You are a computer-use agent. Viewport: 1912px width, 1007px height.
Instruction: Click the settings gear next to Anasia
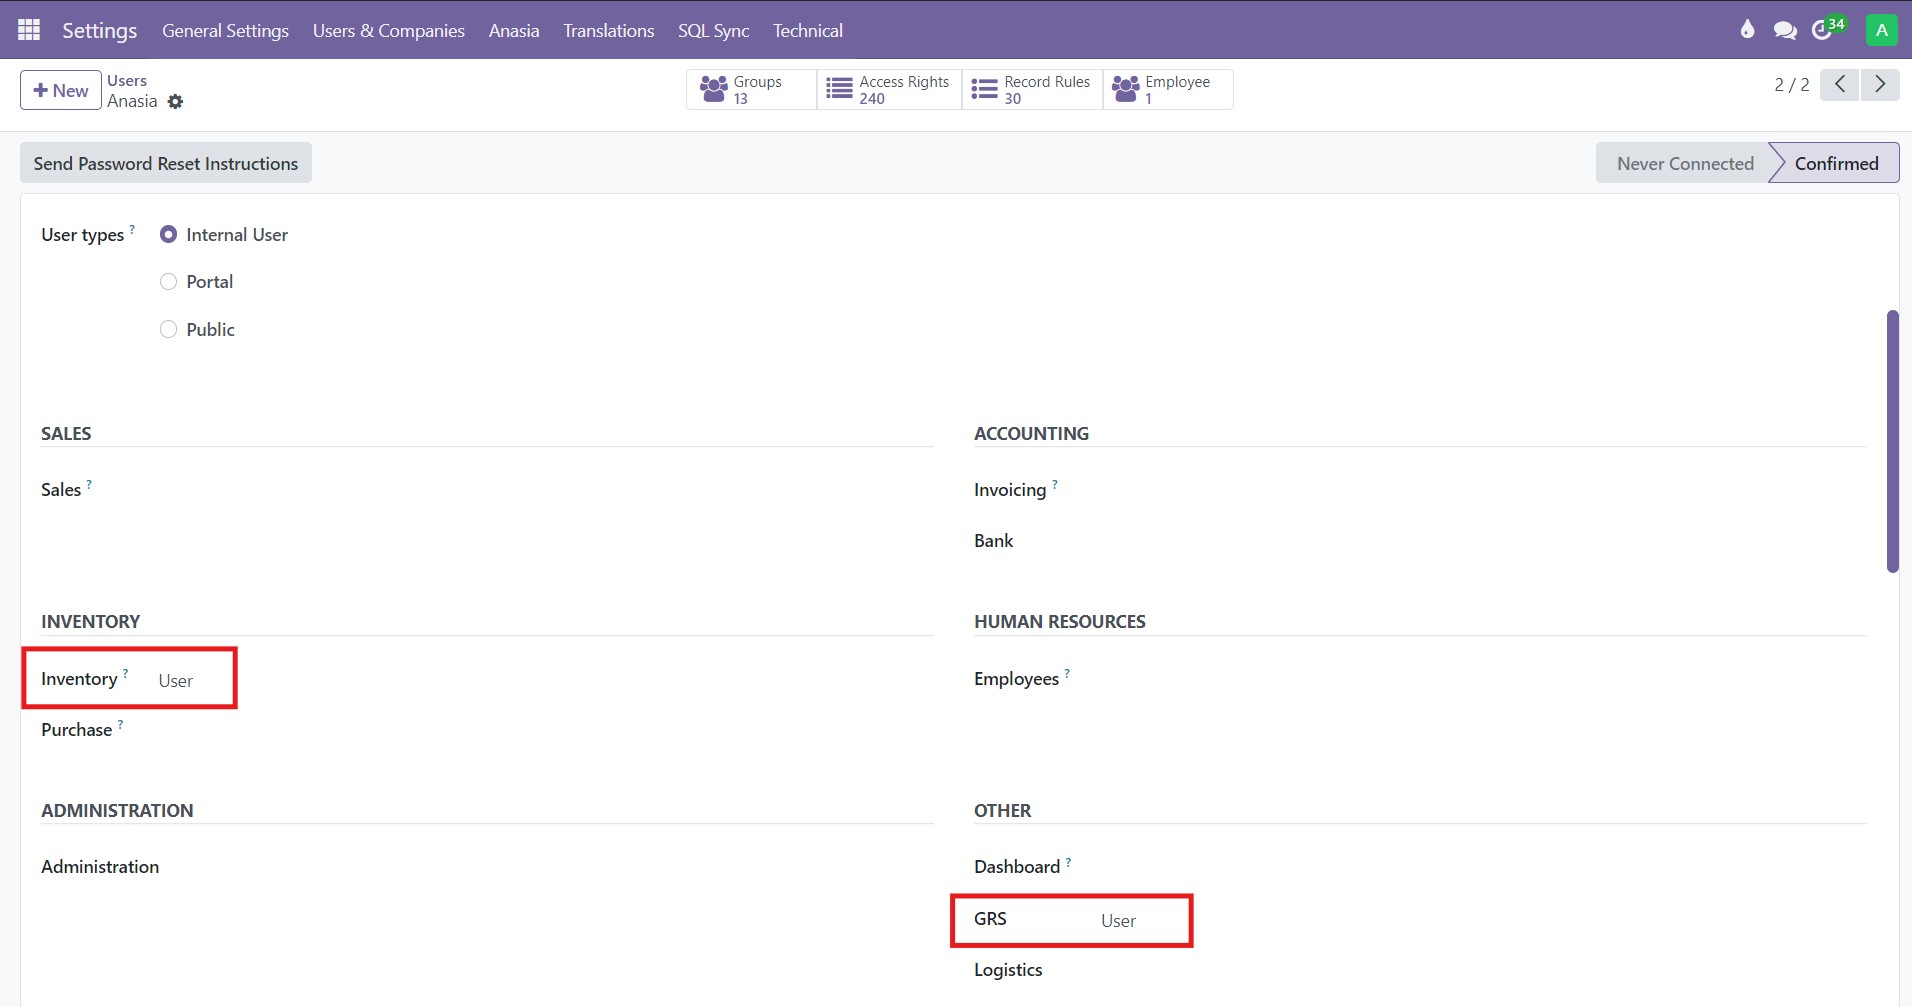[176, 101]
